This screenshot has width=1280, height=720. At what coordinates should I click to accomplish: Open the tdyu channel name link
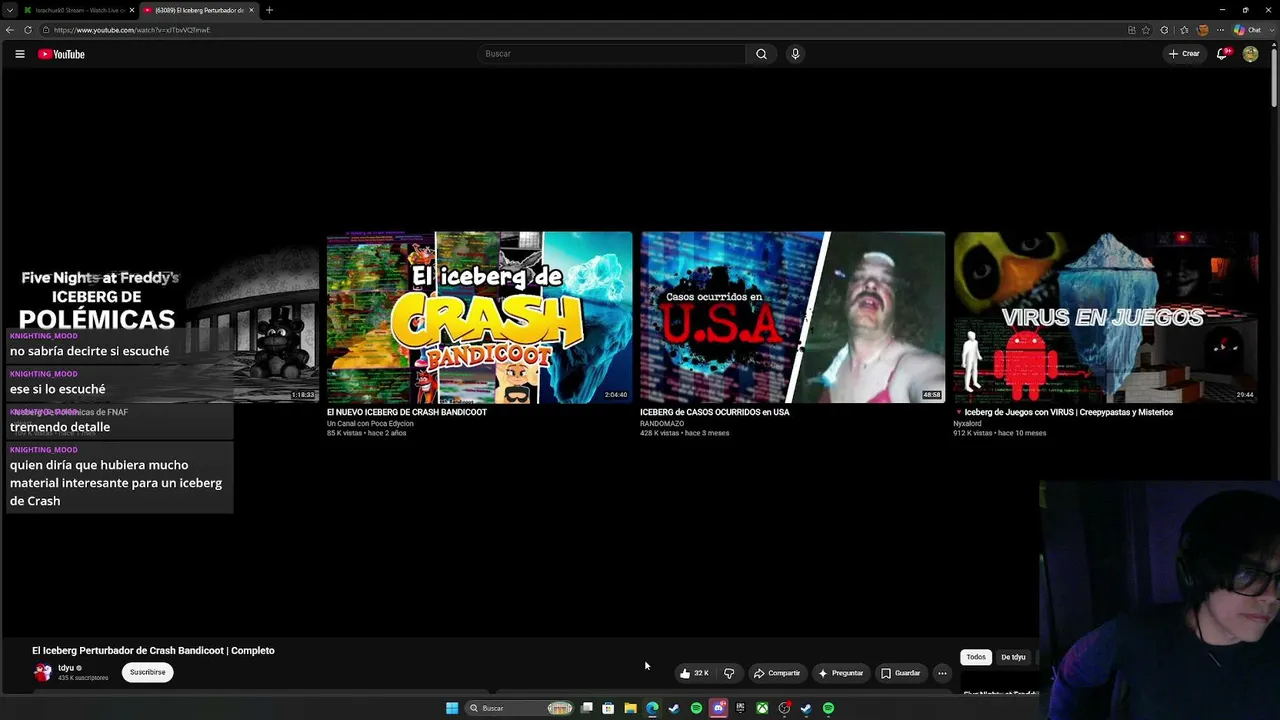click(66, 668)
